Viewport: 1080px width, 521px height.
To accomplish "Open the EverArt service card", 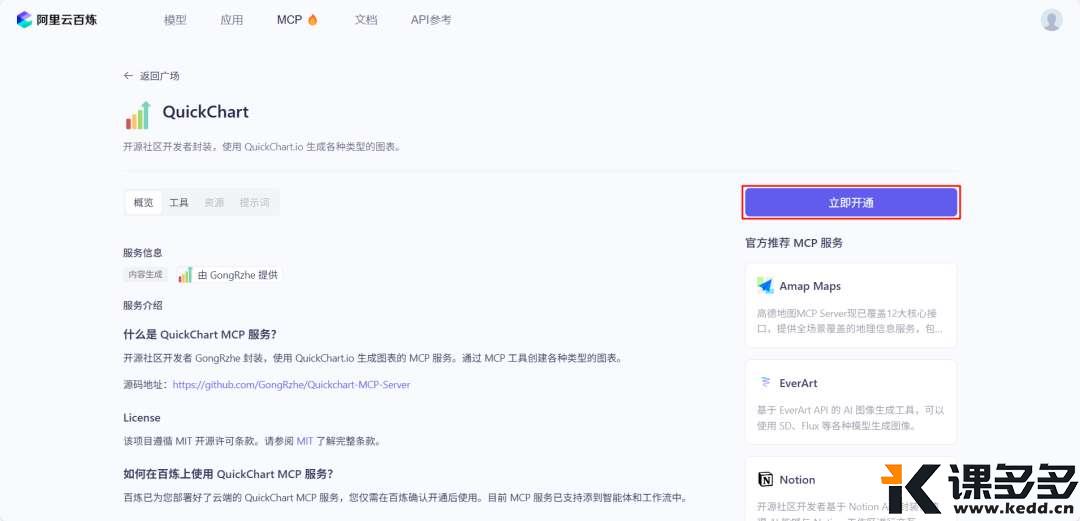I will click(x=851, y=402).
